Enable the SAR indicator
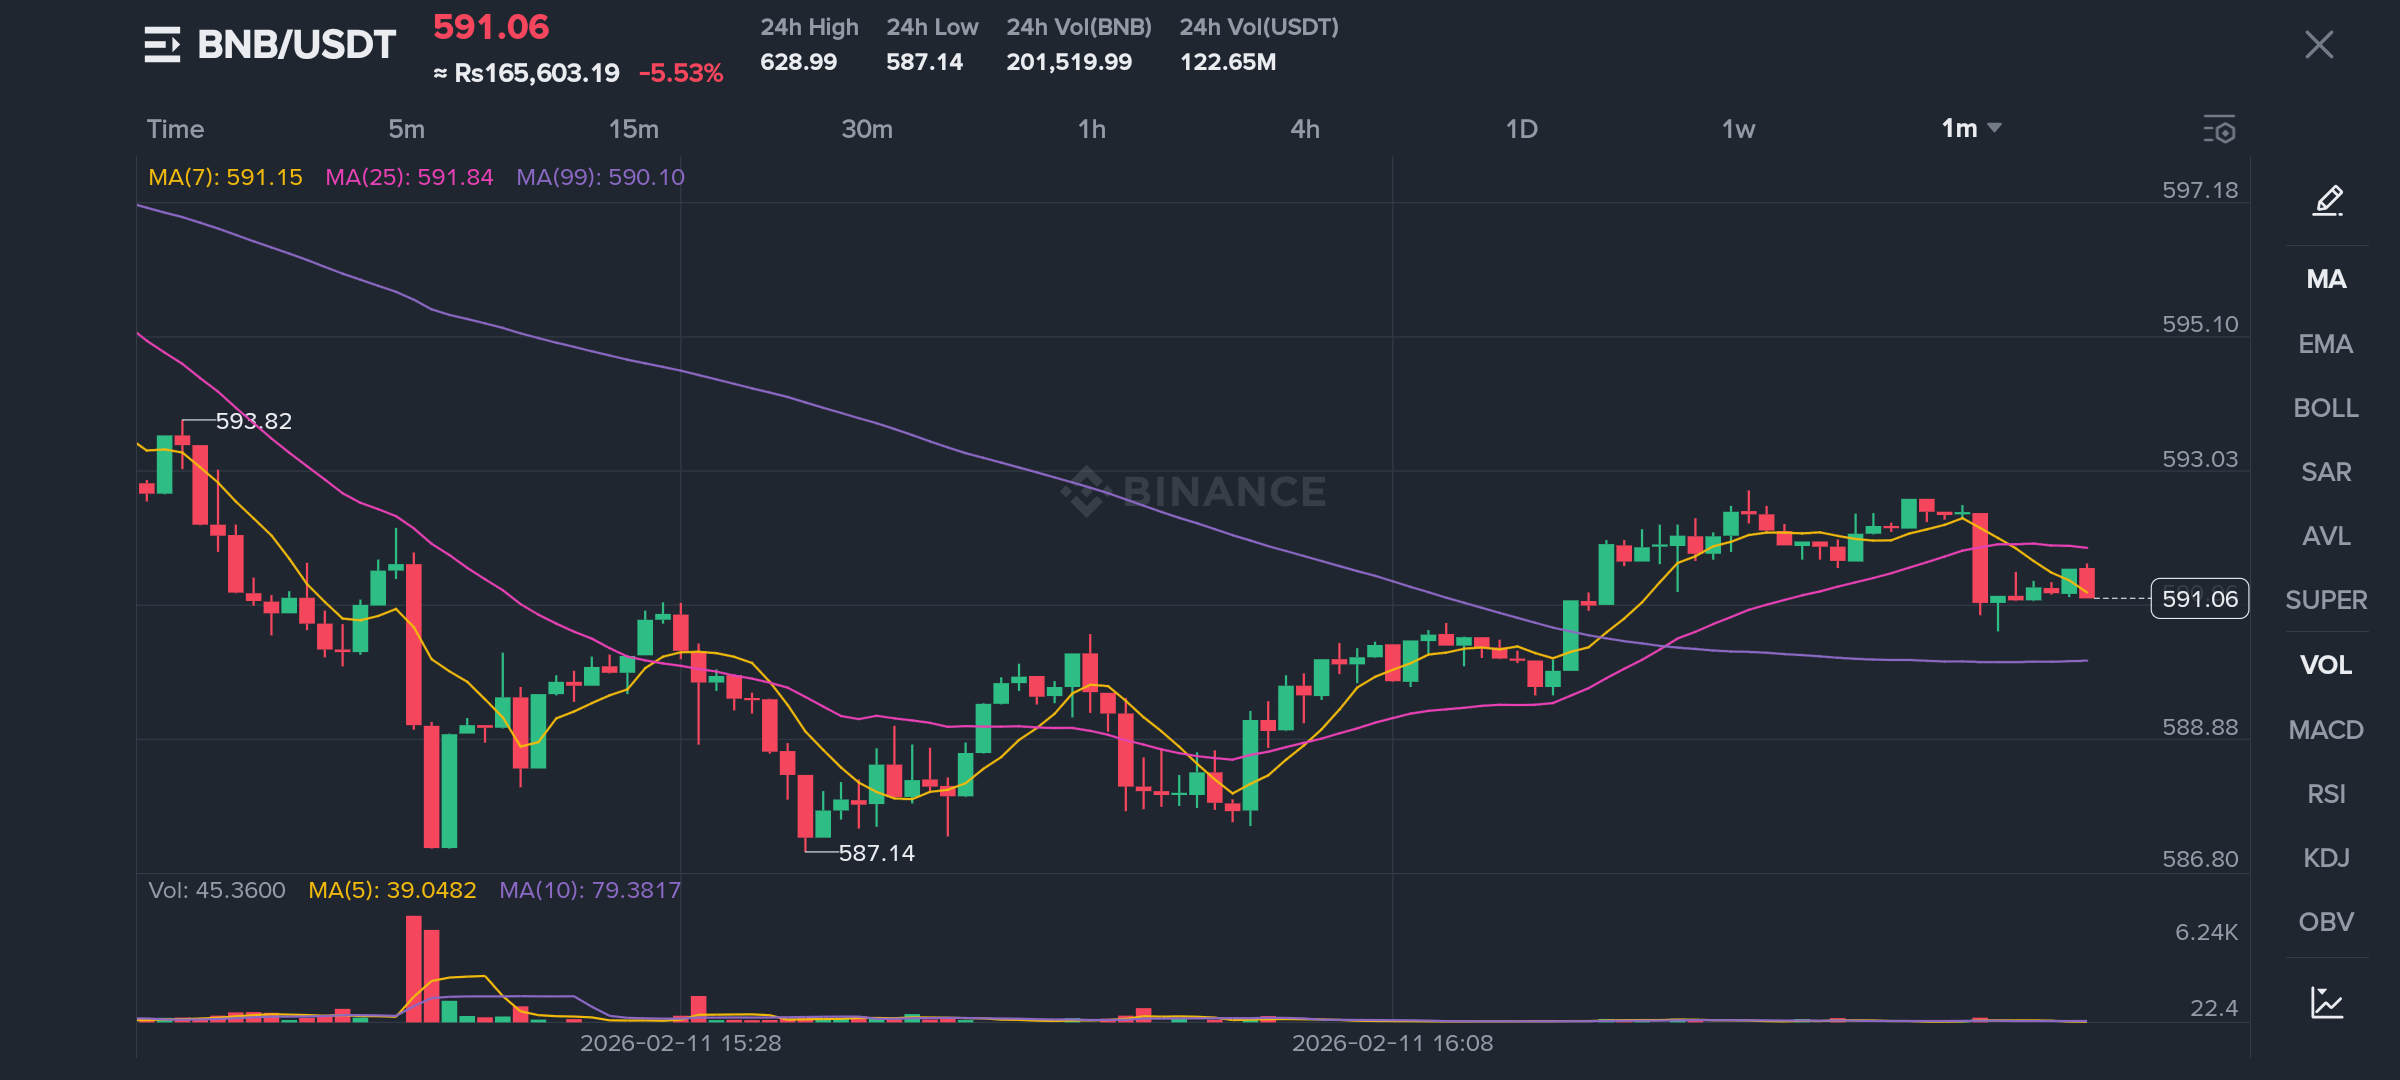The image size is (2400, 1080). 2326,472
